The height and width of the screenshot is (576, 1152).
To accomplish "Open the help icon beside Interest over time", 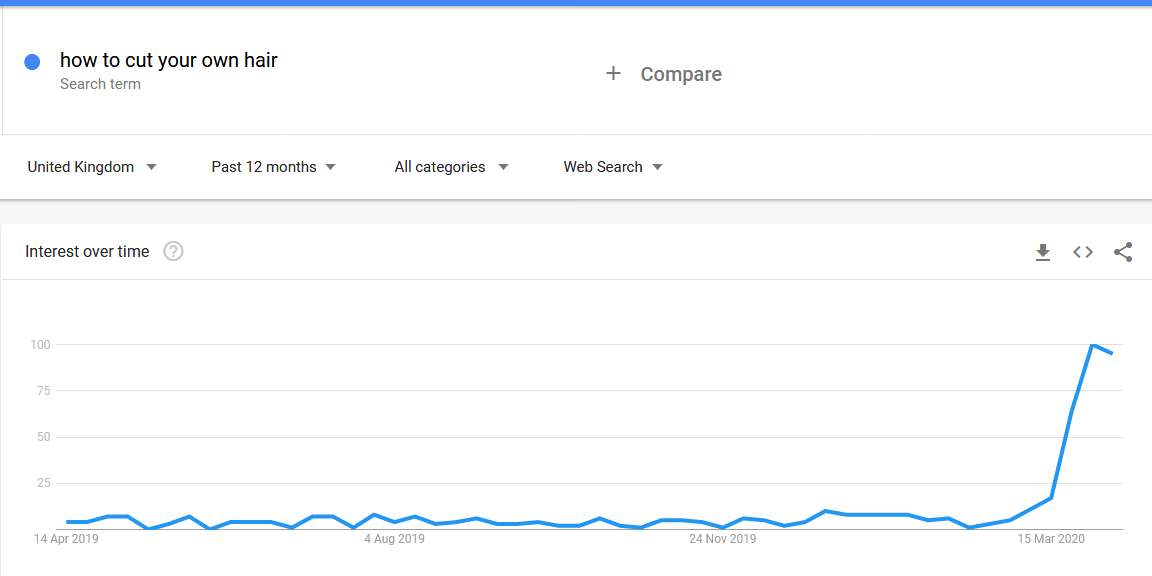I will click(x=173, y=252).
